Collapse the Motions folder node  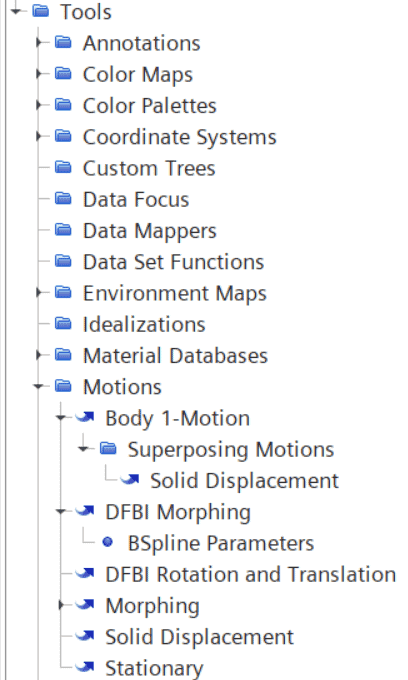(39, 386)
